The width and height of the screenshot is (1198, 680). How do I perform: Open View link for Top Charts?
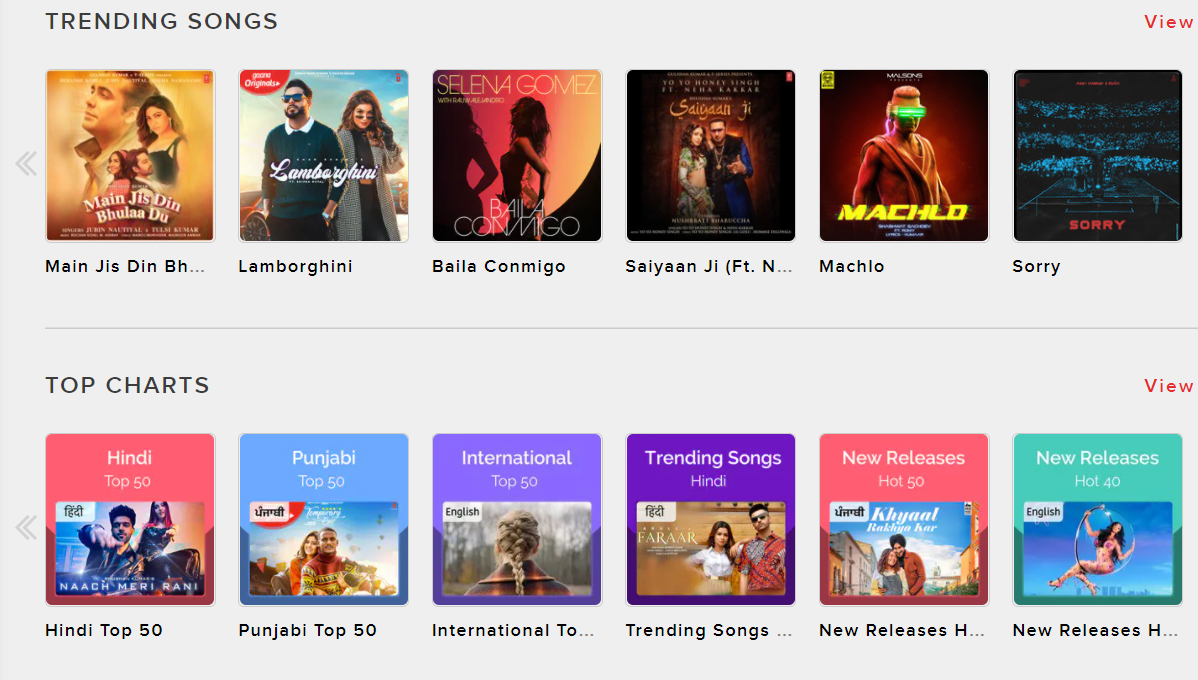1168,386
